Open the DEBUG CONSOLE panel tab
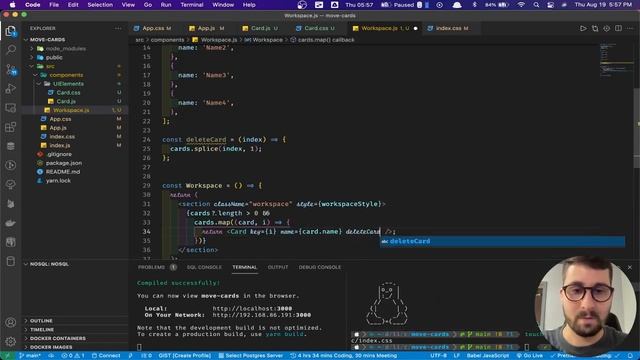 (320, 267)
